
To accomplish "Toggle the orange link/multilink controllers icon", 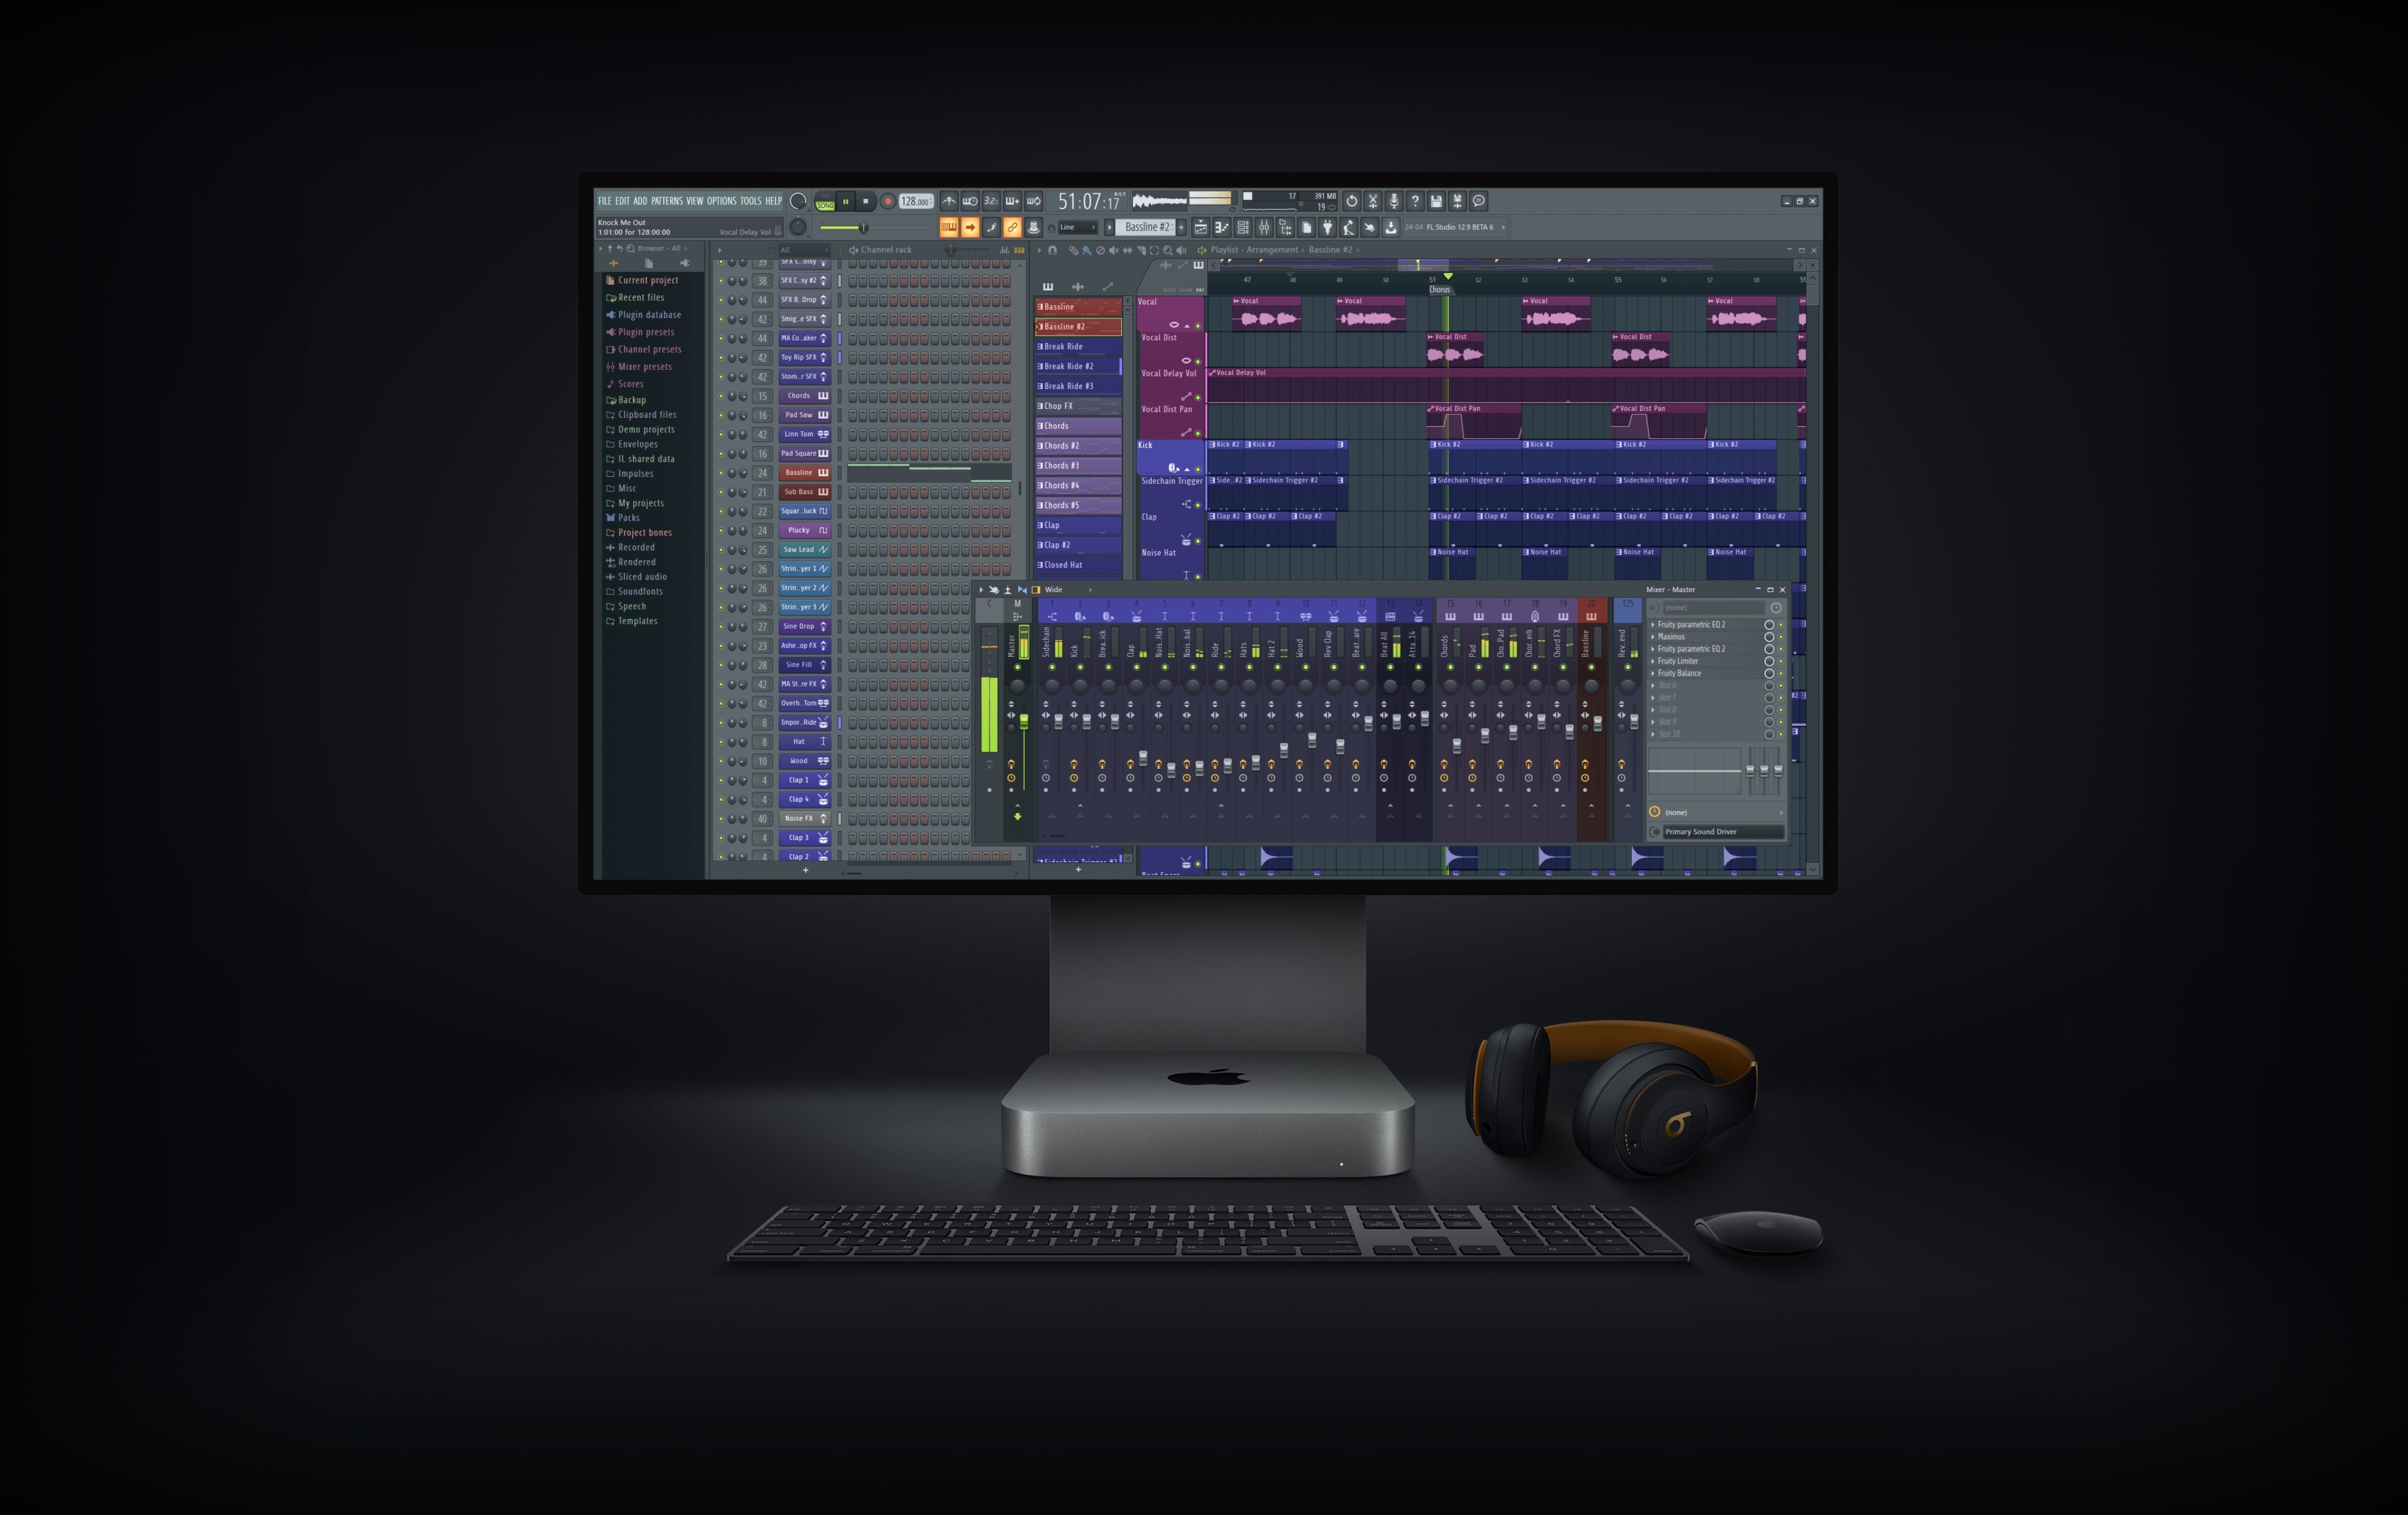I will 1012,227.
